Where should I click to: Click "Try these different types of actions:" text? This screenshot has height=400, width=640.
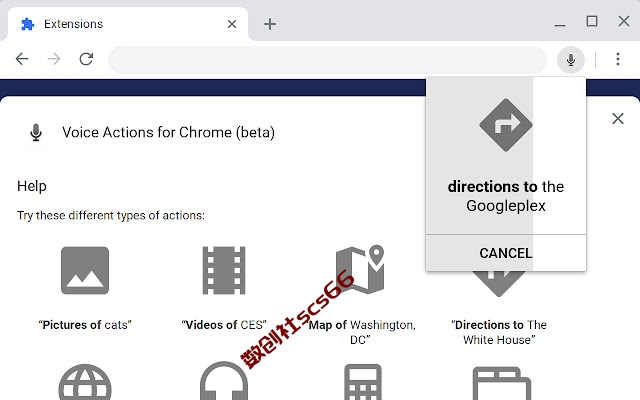(111, 216)
